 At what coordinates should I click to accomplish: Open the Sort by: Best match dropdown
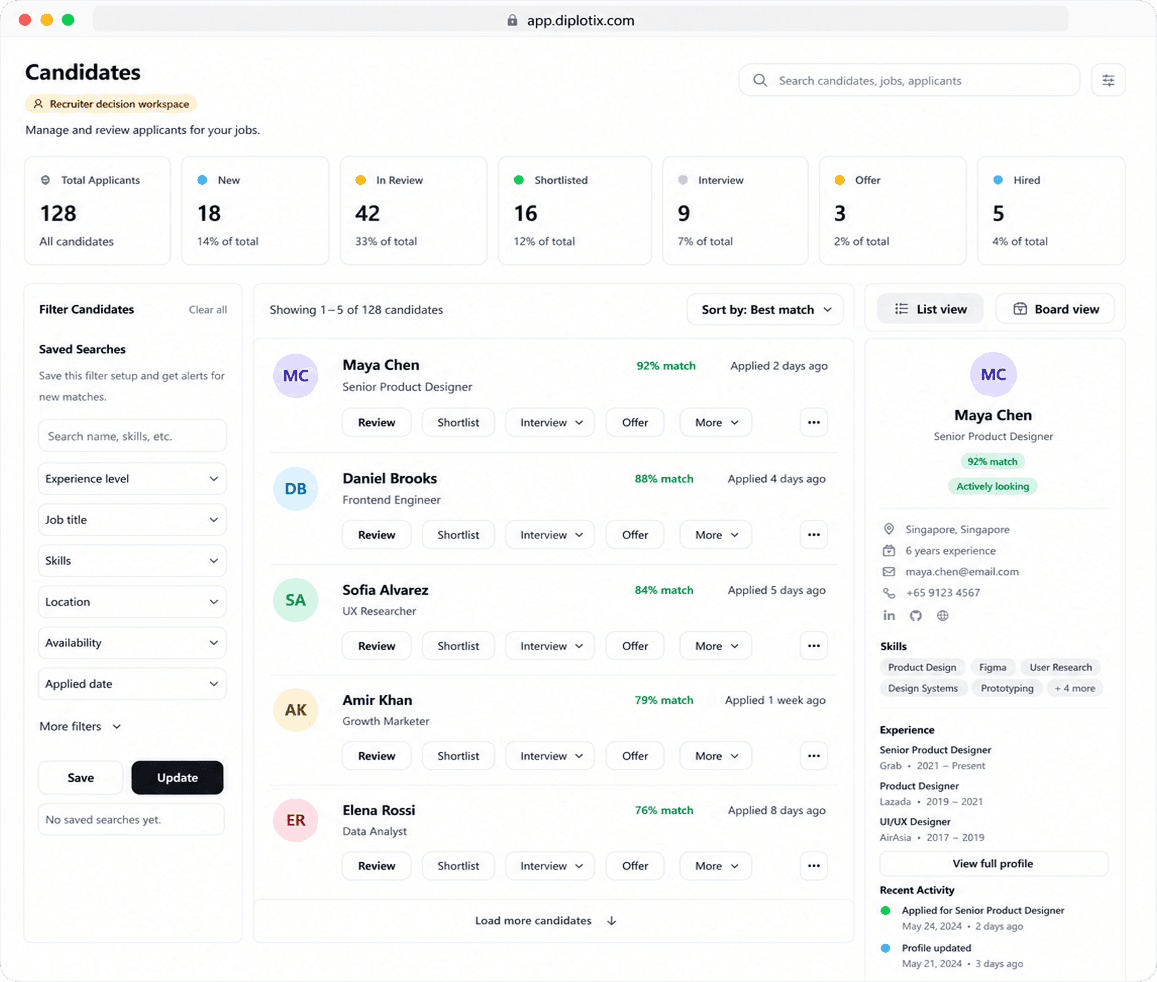765,310
